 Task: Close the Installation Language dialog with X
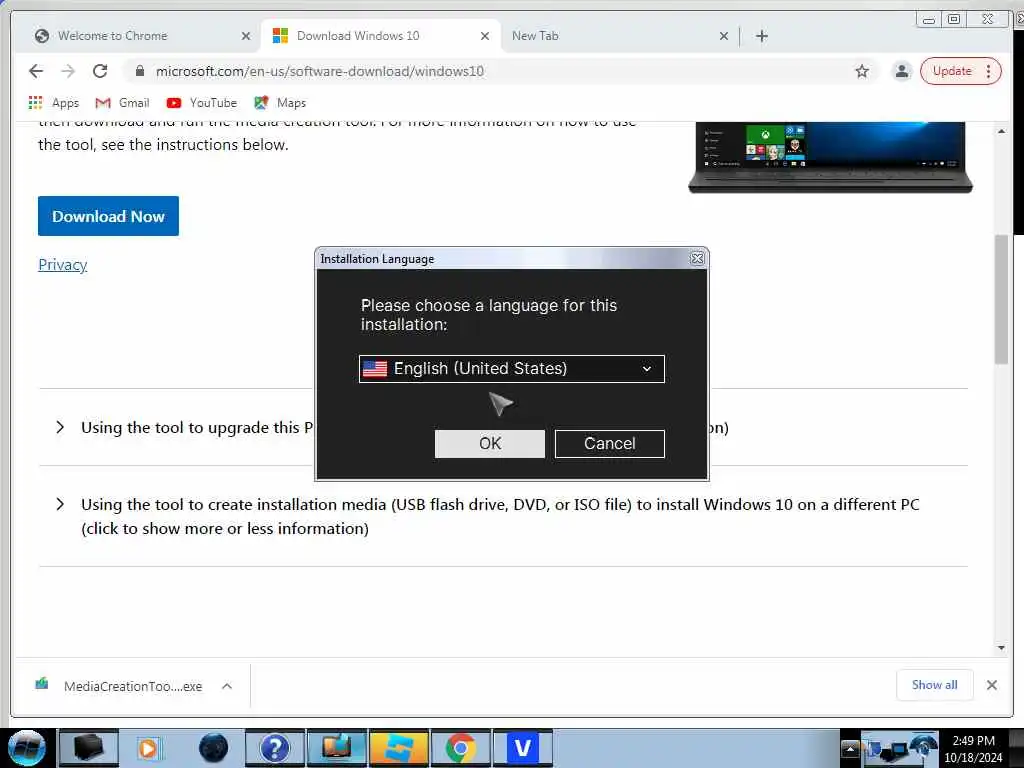pyautogui.click(x=697, y=259)
